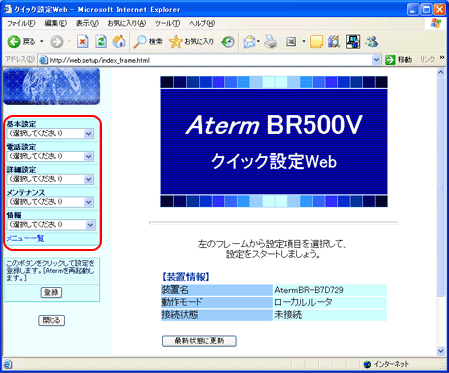Click in the address URL field
This screenshot has width=449, height=373.
[x=210, y=60]
